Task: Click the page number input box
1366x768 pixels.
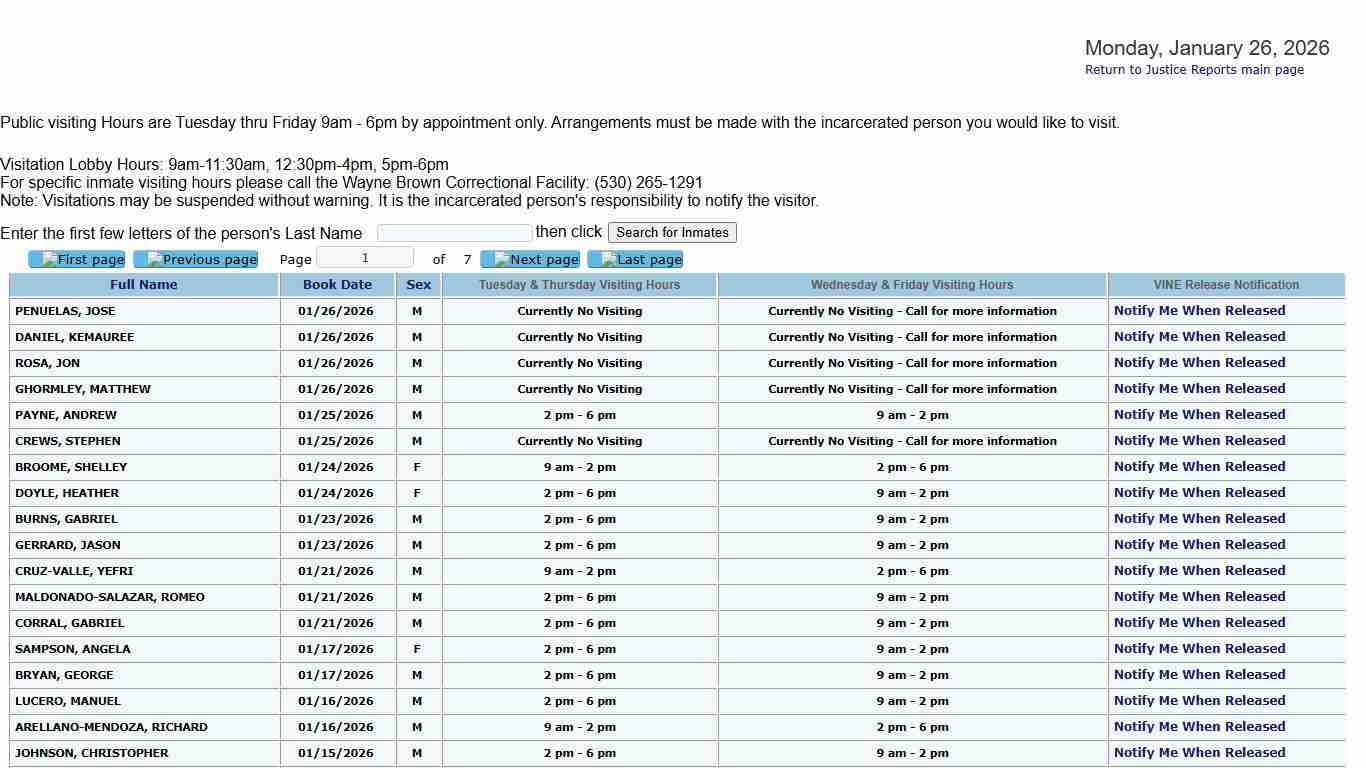Action: coord(365,258)
